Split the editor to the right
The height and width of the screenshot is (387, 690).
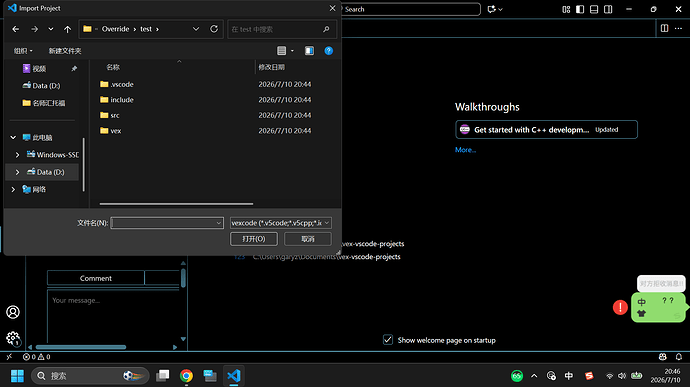tap(664, 28)
